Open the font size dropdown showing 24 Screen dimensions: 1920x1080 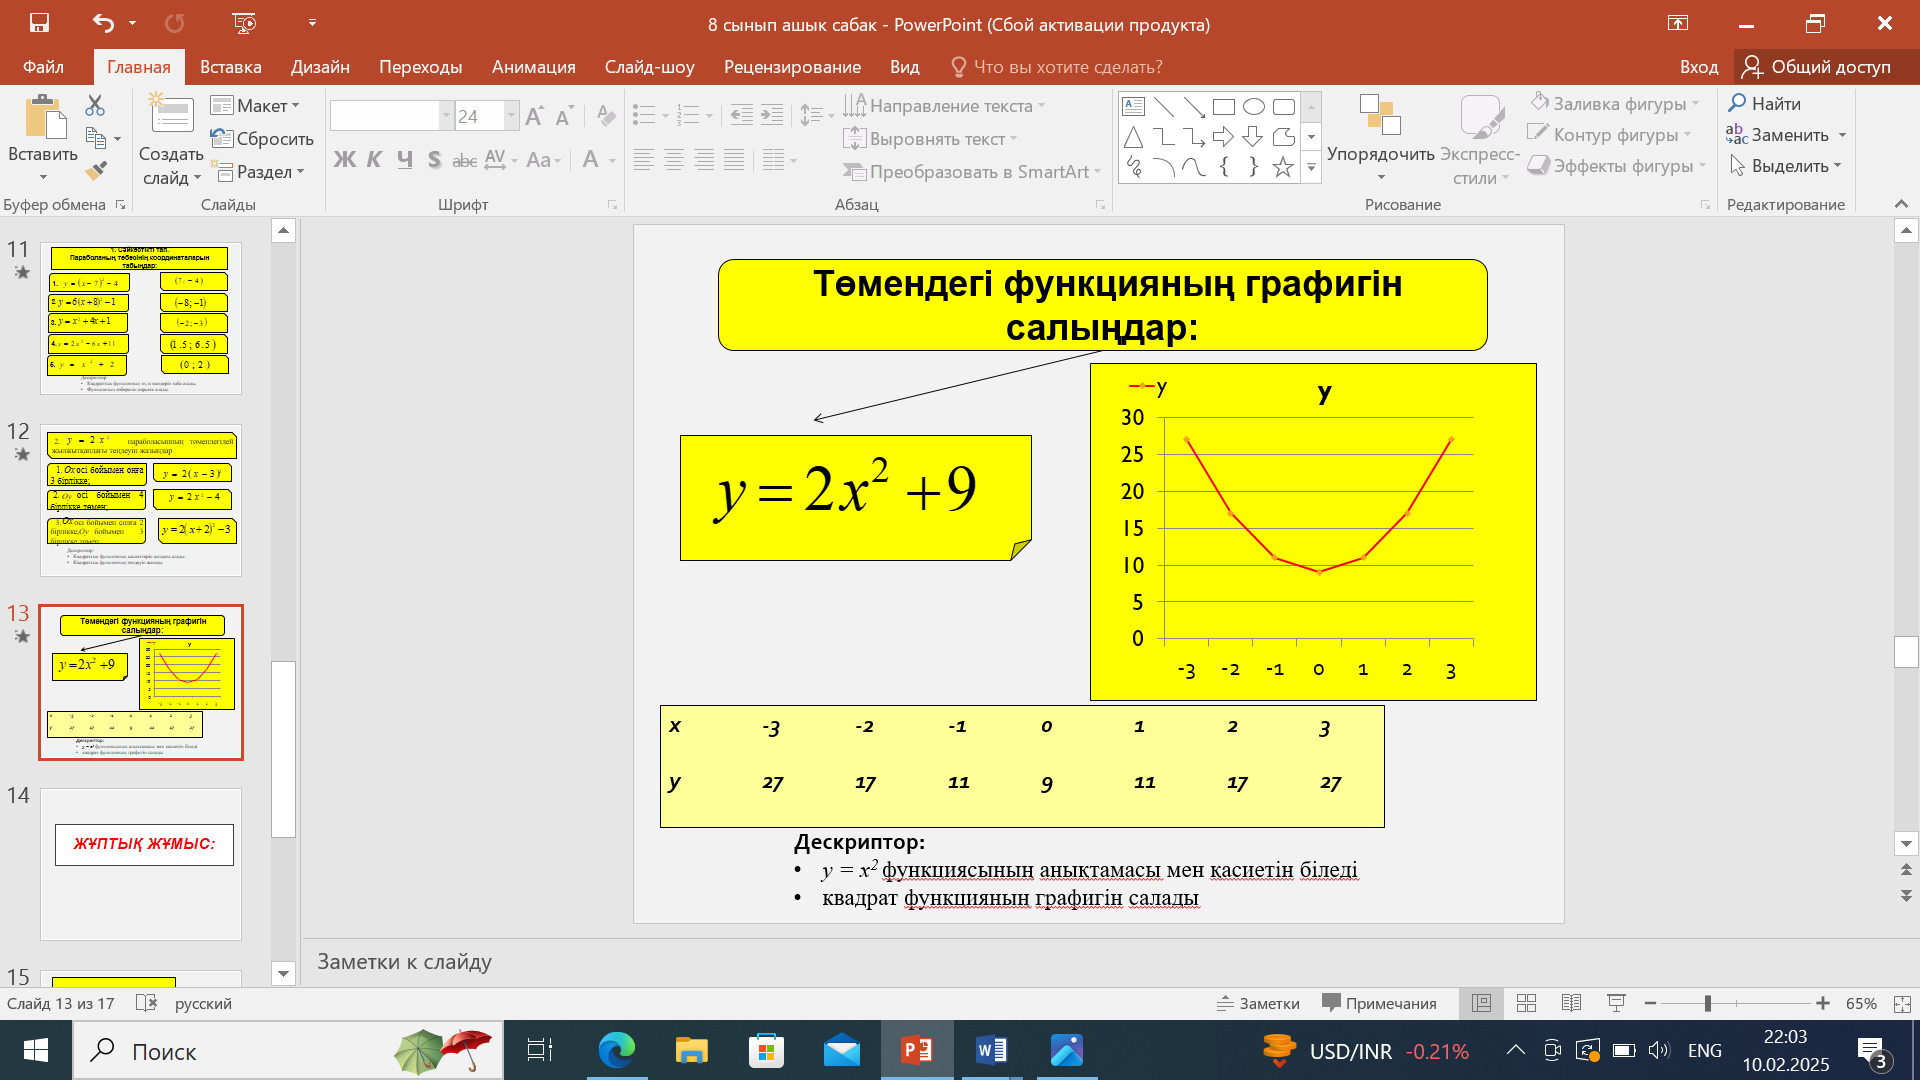[511, 116]
